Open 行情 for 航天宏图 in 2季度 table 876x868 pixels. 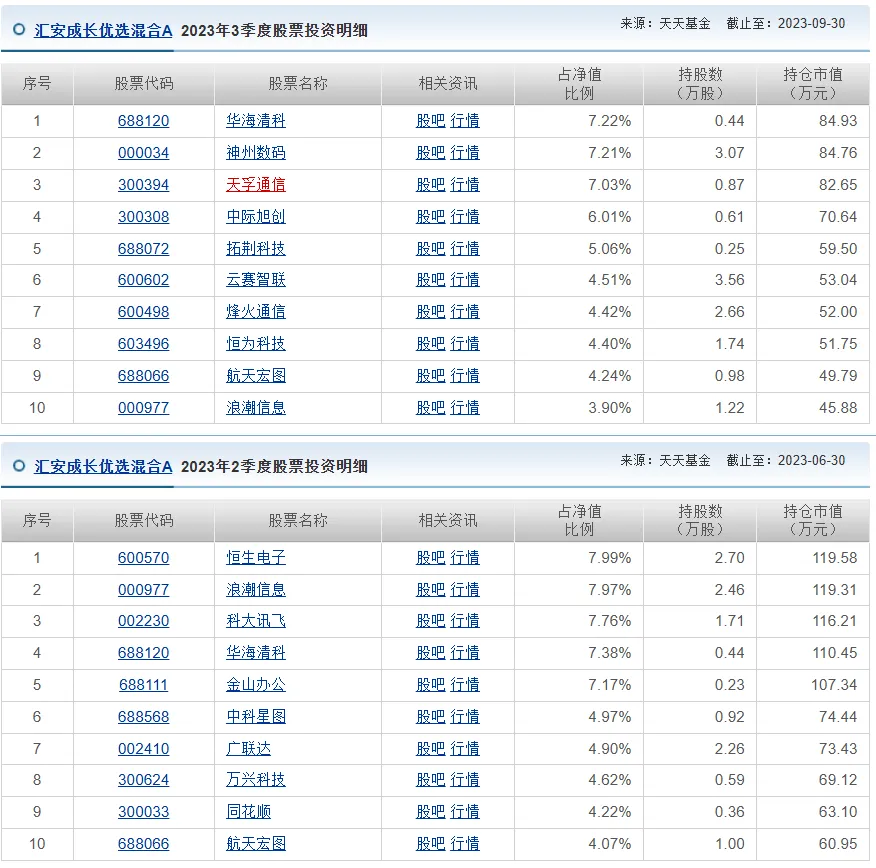(465, 844)
